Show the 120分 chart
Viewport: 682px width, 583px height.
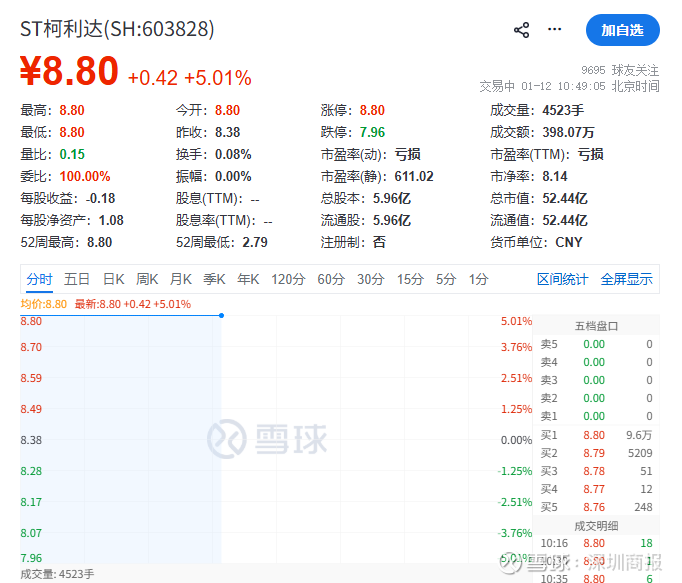click(x=288, y=279)
